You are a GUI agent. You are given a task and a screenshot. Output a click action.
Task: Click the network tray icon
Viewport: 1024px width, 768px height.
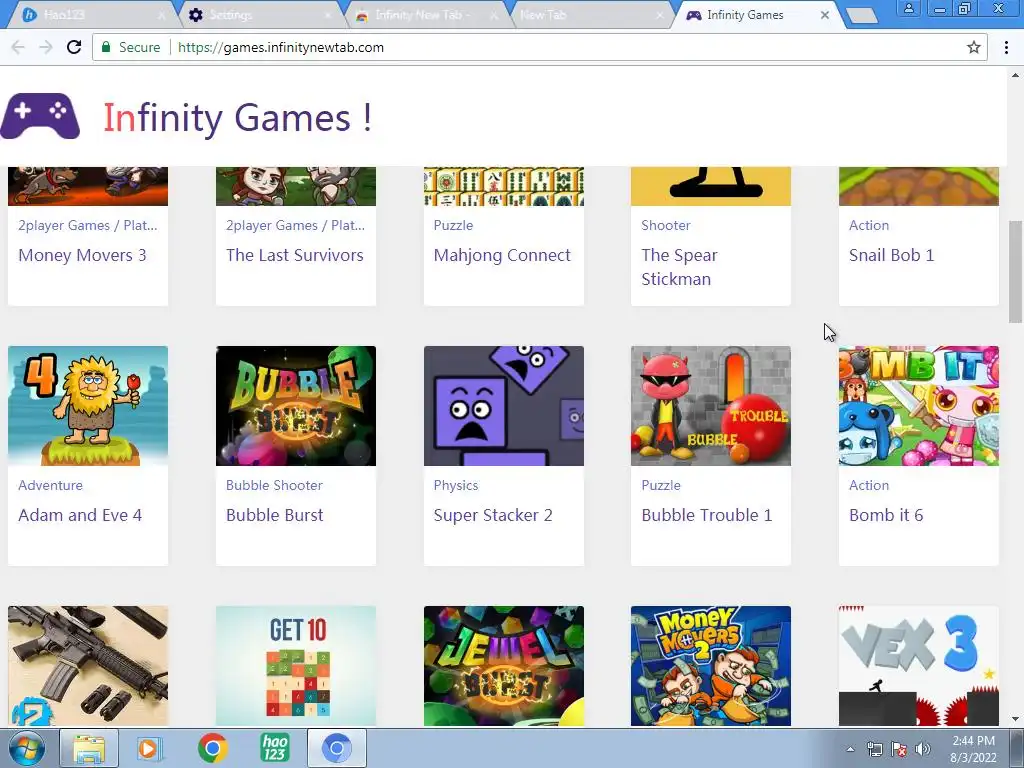[x=874, y=749]
